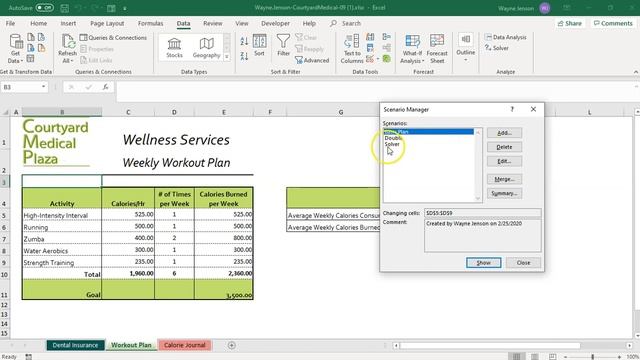Image resolution: width=640 pixels, height=360 pixels.
Task: Open Data Validation dropdown arrow
Action: 378,60
